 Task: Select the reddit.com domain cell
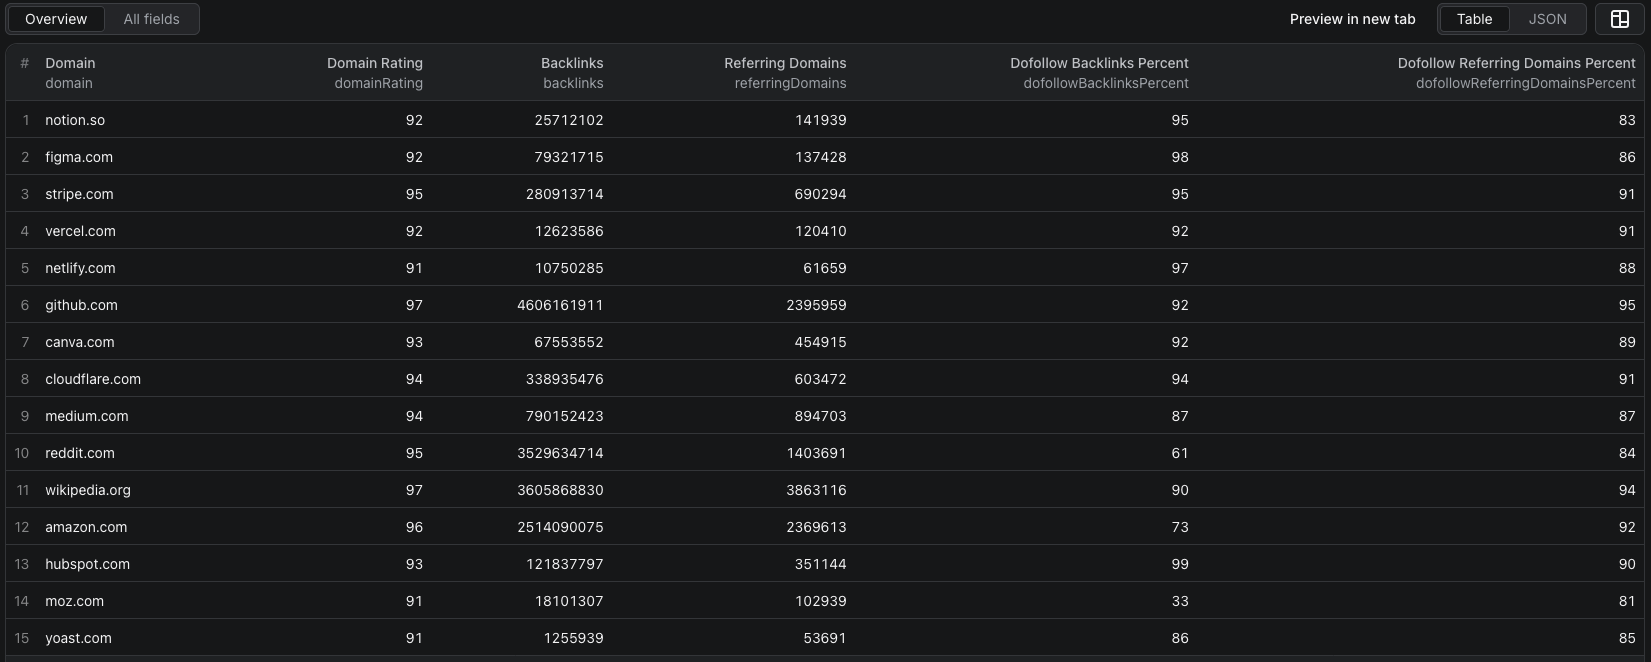click(80, 453)
